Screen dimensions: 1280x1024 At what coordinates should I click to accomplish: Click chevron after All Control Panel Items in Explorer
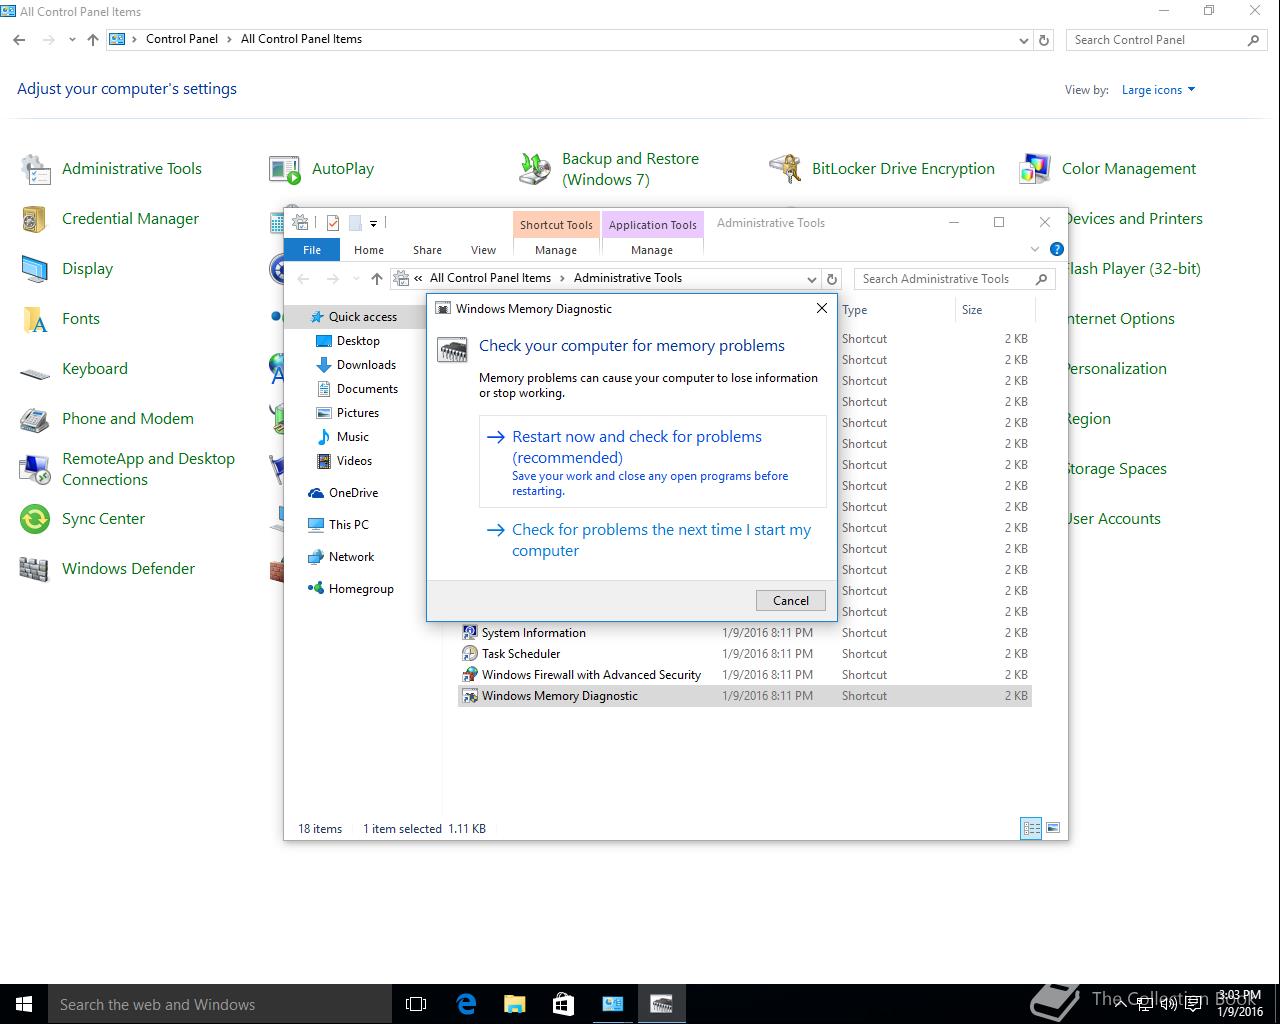562,278
